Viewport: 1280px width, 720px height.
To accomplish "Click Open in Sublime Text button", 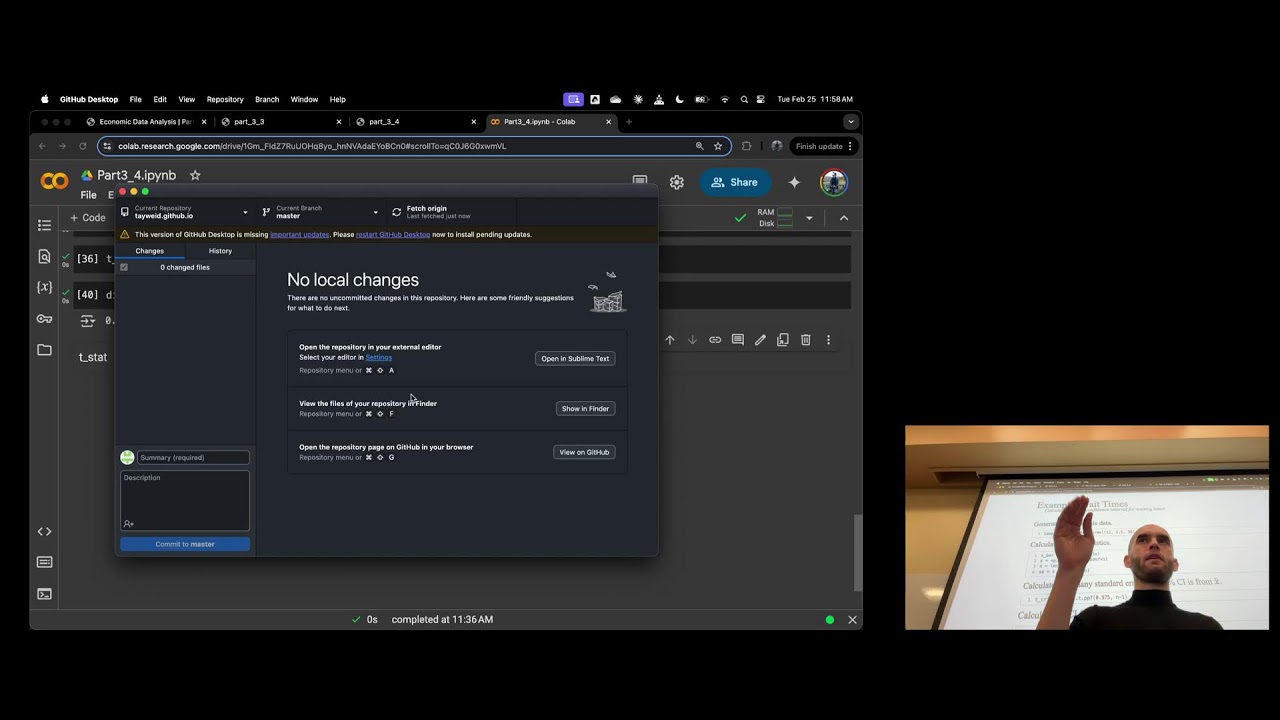I will (x=575, y=358).
